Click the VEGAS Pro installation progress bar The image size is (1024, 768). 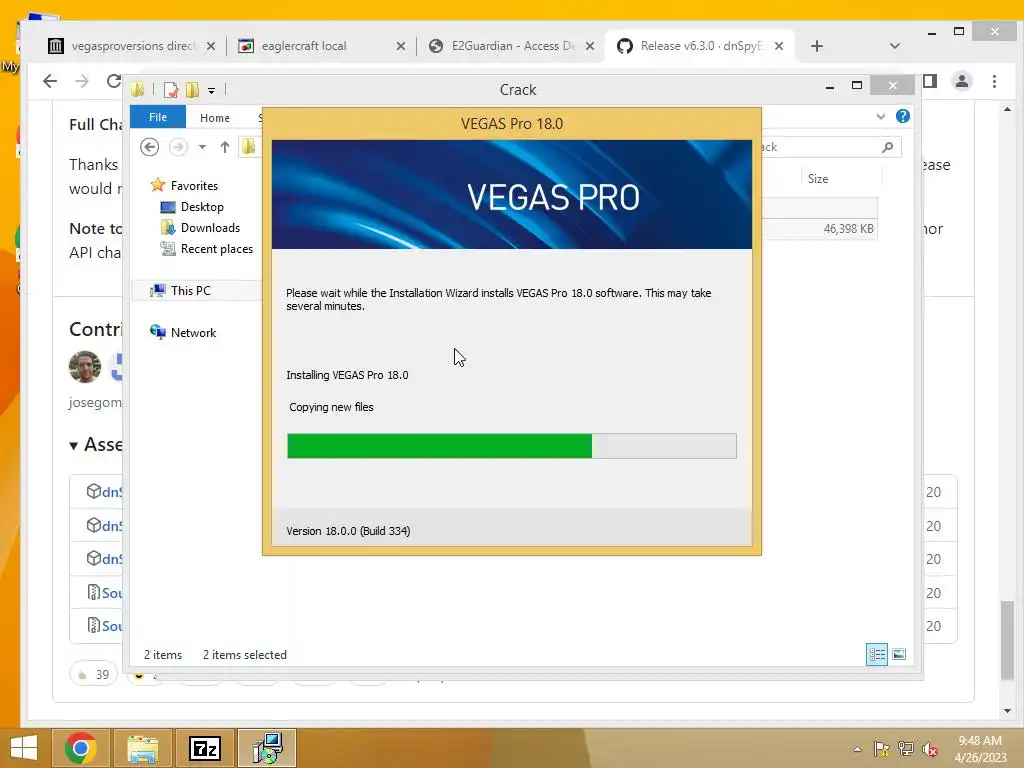(x=512, y=446)
